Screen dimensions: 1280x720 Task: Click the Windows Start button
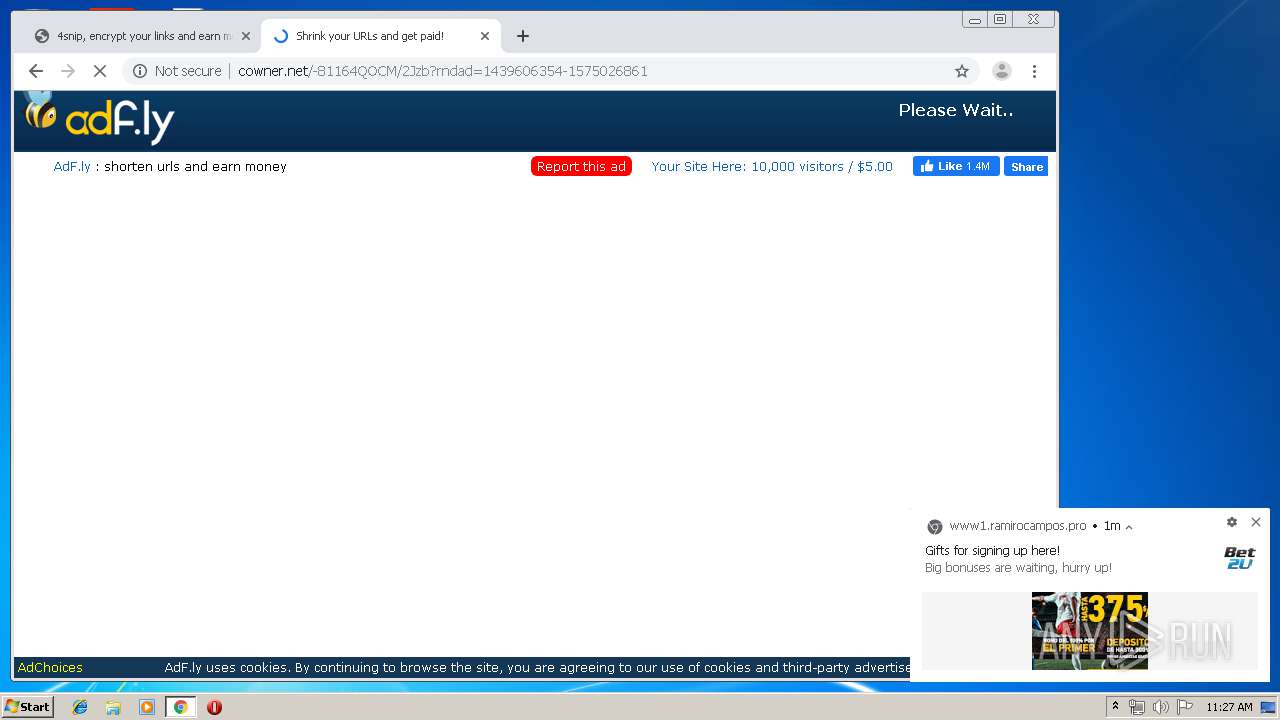click(x=27, y=707)
